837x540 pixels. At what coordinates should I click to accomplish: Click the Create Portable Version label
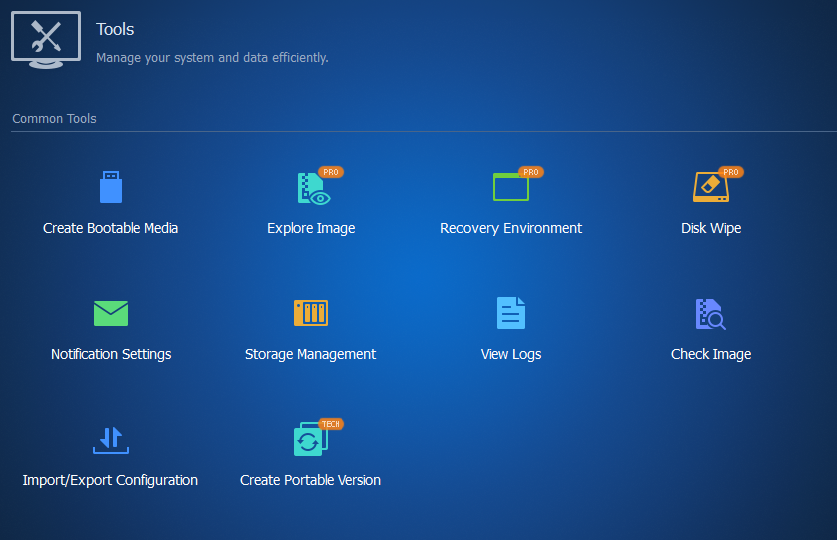[x=311, y=480]
